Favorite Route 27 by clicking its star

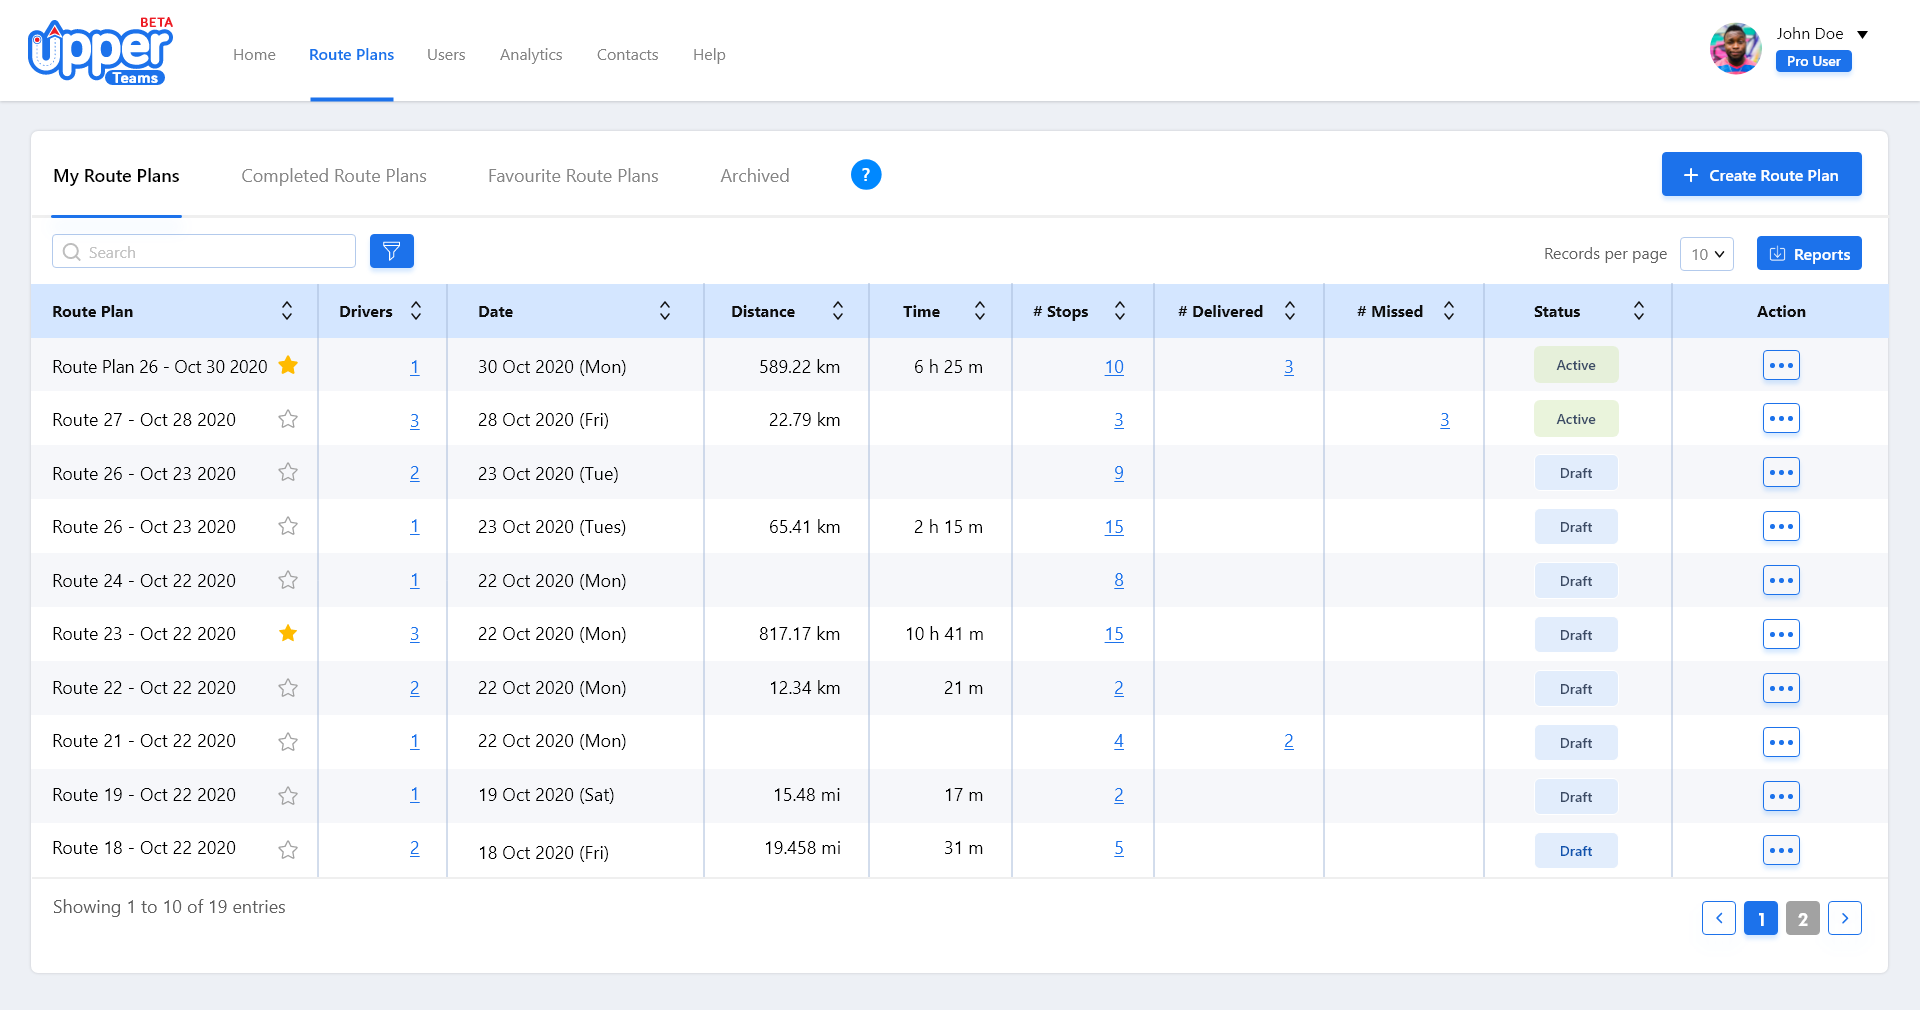click(x=288, y=419)
